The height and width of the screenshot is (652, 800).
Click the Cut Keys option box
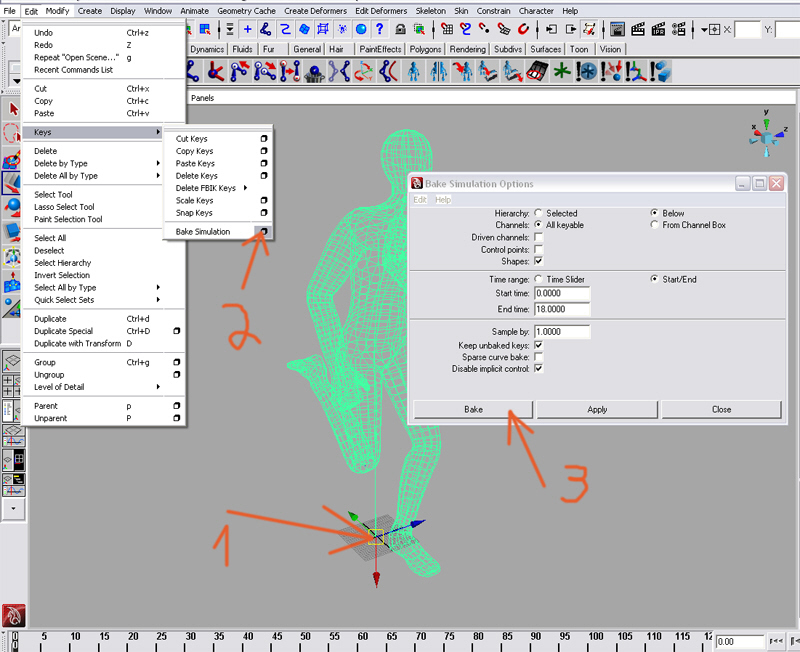pos(264,139)
